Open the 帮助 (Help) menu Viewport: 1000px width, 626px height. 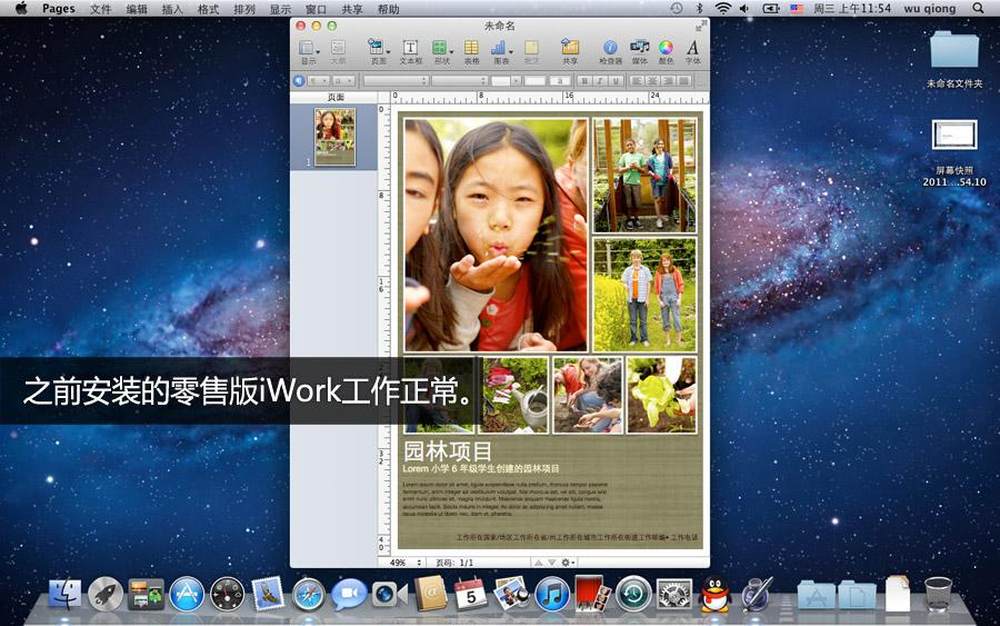(x=388, y=8)
